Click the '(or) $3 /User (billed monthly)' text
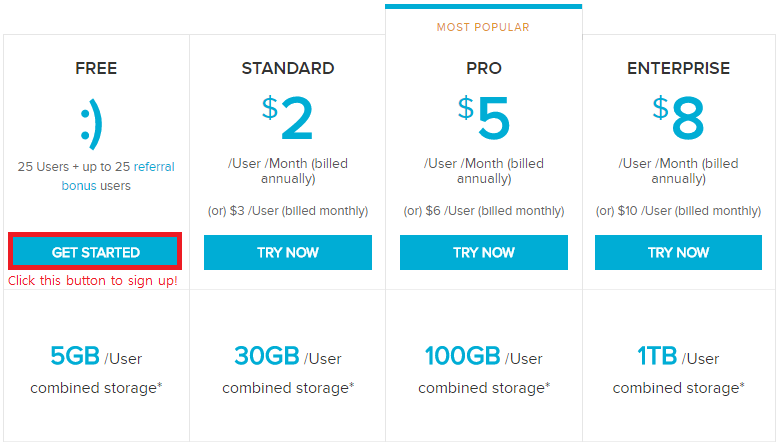Viewport: 780px width, 447px height. click(x=288, y=211)
